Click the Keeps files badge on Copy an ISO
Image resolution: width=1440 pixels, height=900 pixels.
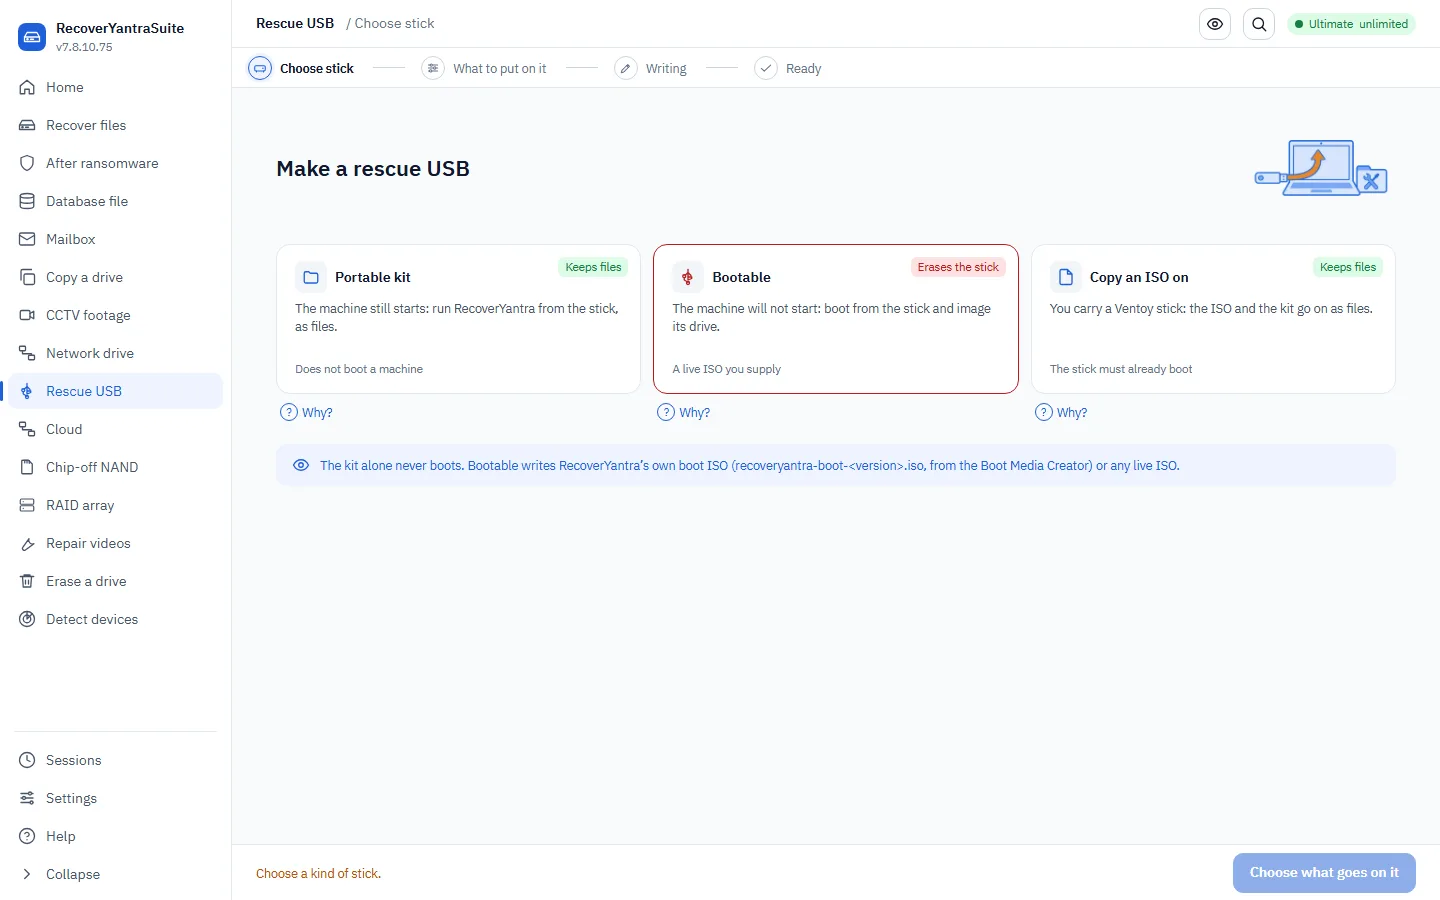[1348, 267]
